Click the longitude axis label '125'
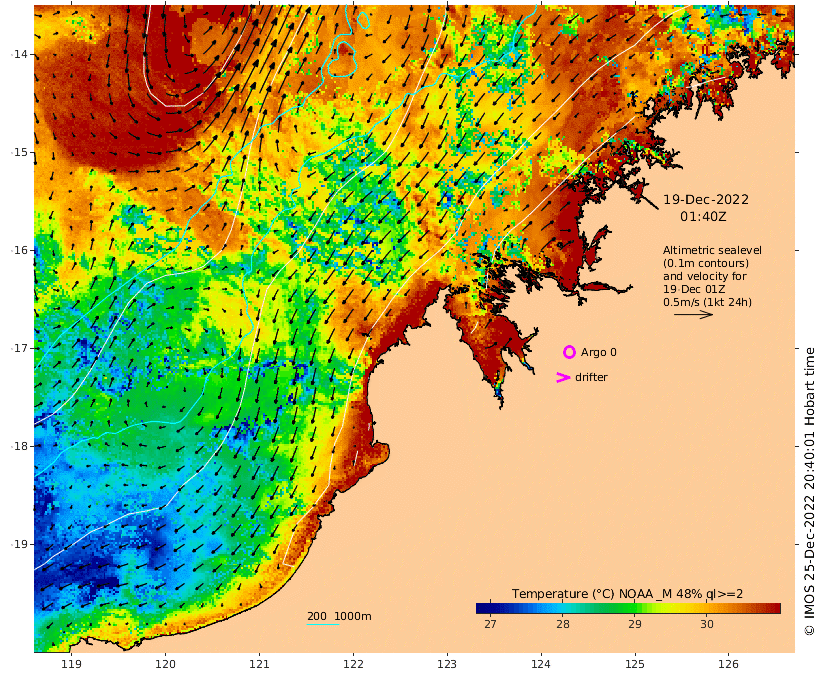Viewport: 820px width, 680px height. click(x=635, y=664)
